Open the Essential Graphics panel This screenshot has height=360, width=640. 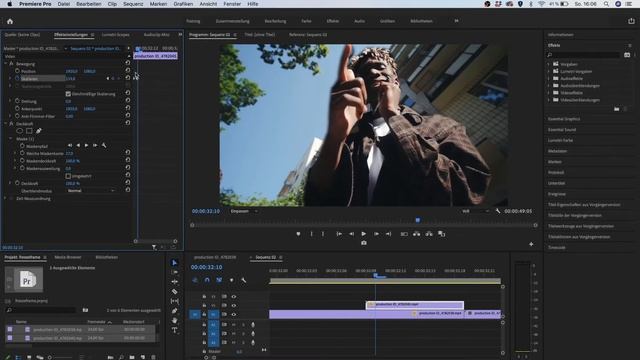coord(564,119)
